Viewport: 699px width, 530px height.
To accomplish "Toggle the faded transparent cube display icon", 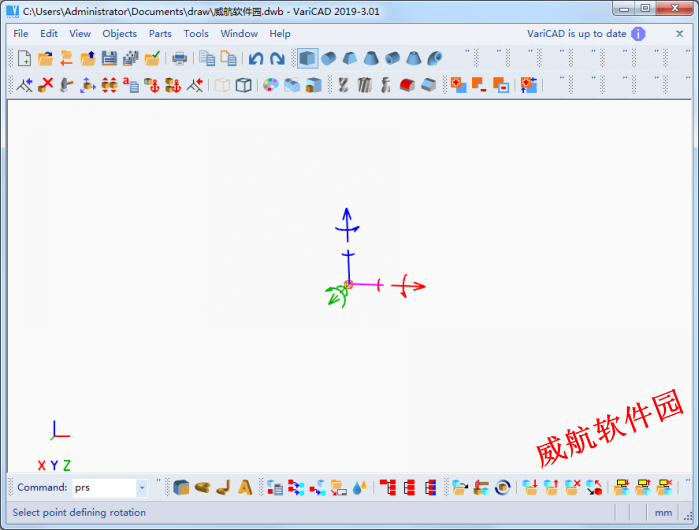I will pos(222,84).
